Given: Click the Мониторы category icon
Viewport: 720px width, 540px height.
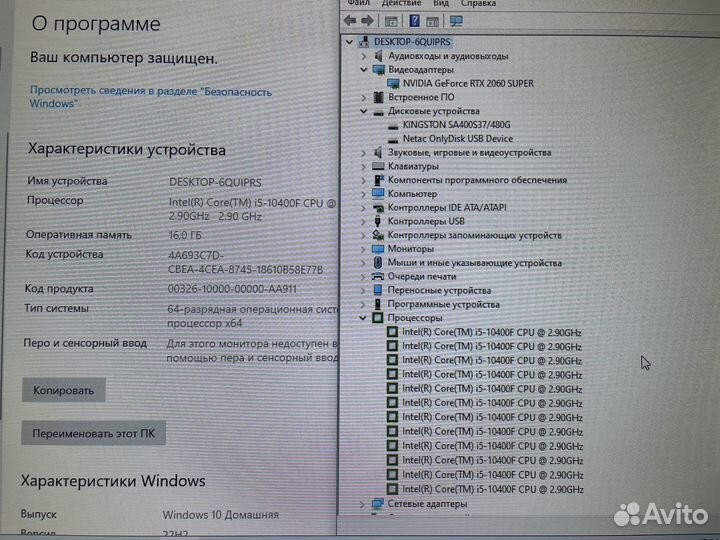Looking at the screenshot, I should 378,249.
